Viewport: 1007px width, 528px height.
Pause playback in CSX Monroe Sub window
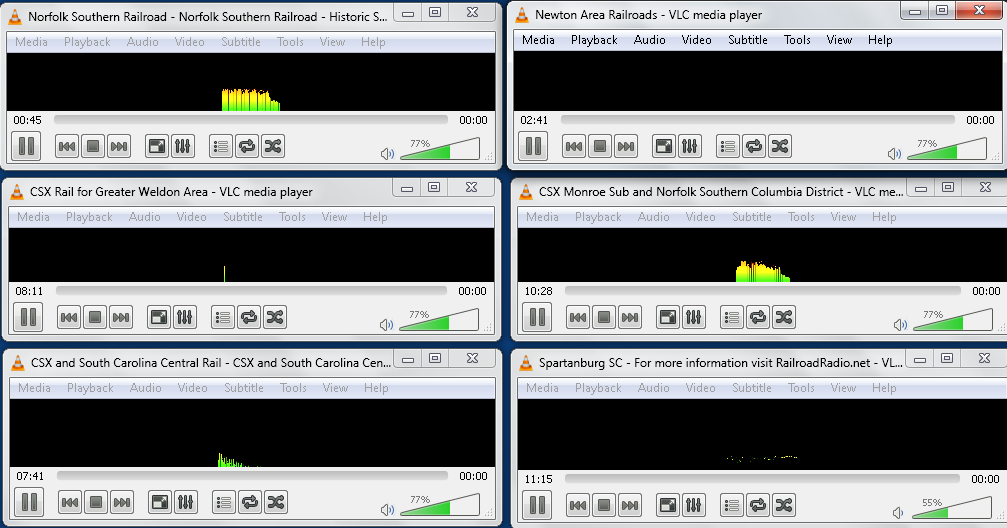tap(538, 317)
